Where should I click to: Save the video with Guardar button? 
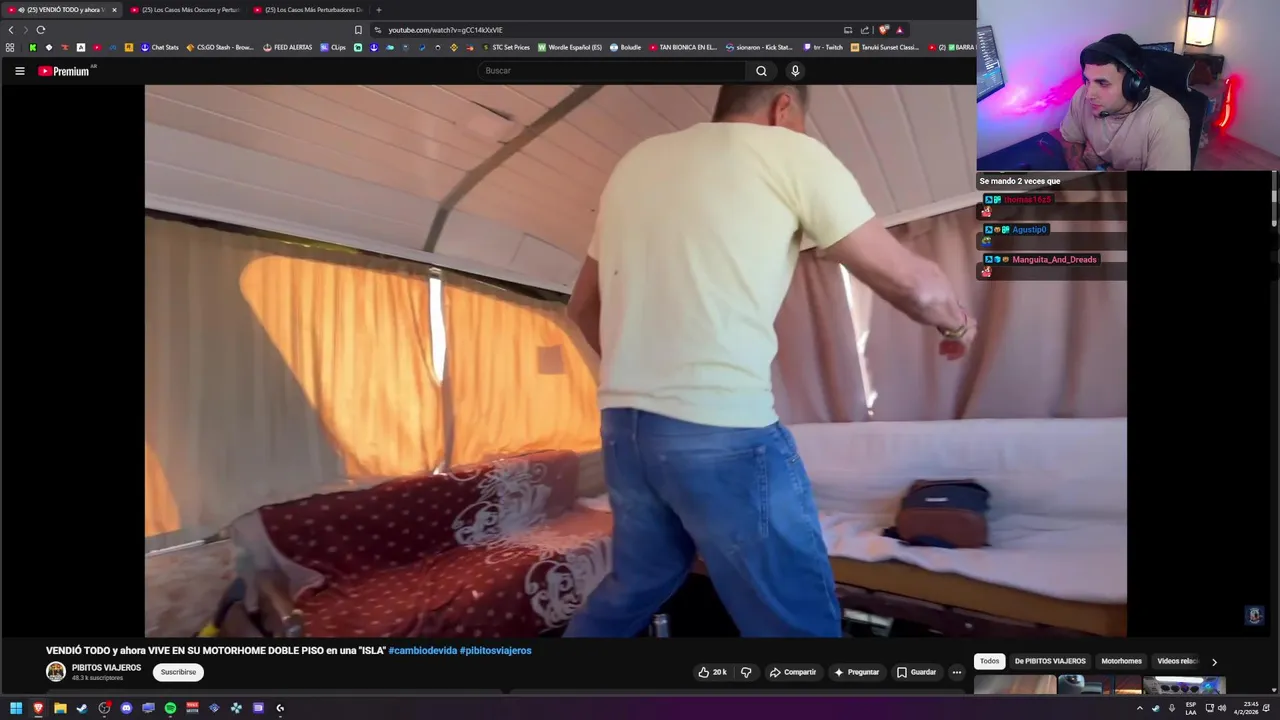click(x=917, y=672)
